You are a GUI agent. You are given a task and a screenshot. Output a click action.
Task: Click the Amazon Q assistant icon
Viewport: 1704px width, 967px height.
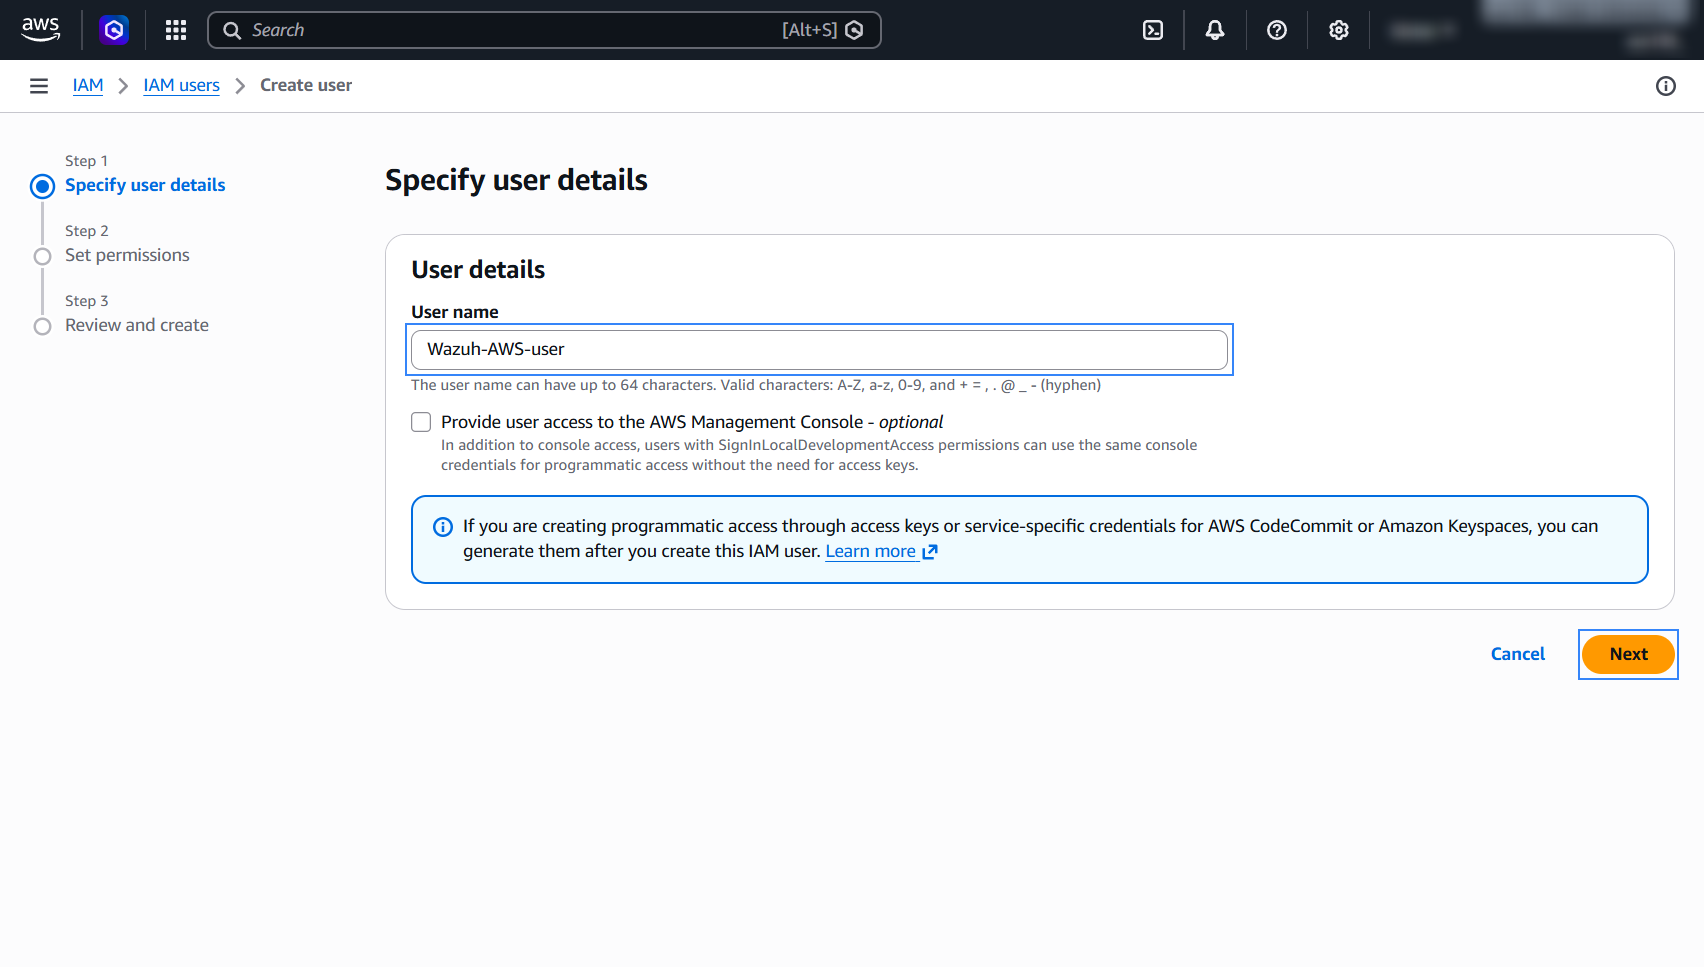pos(114,30)
